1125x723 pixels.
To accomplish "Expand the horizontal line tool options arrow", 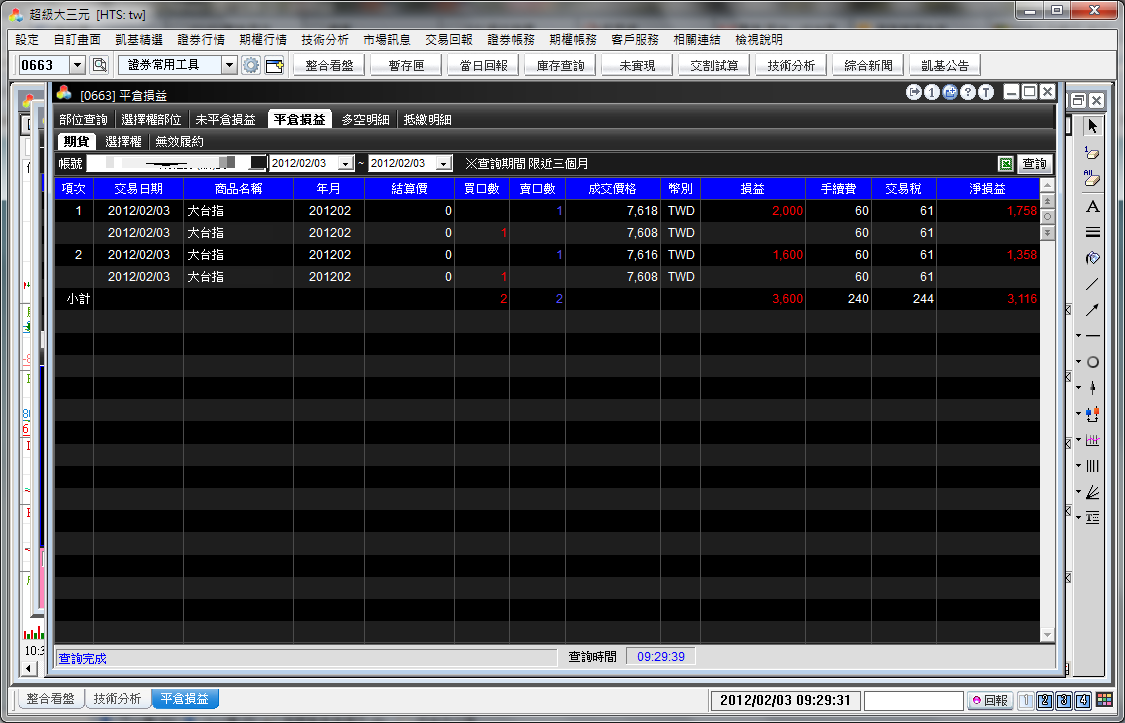I will [x=1078, y=336].
